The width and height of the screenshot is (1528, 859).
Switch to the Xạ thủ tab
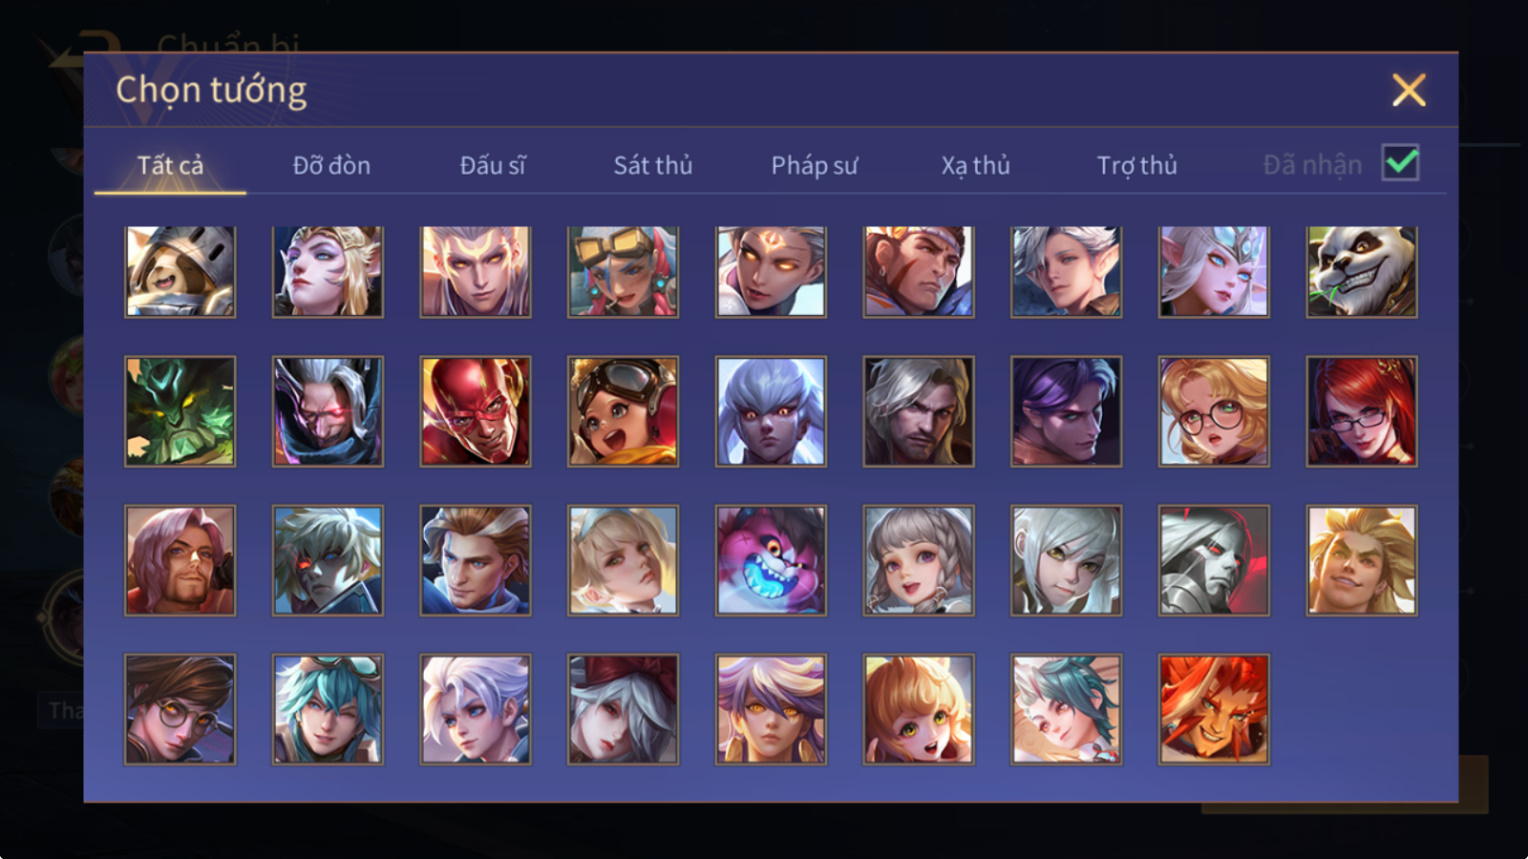(975, 165)
